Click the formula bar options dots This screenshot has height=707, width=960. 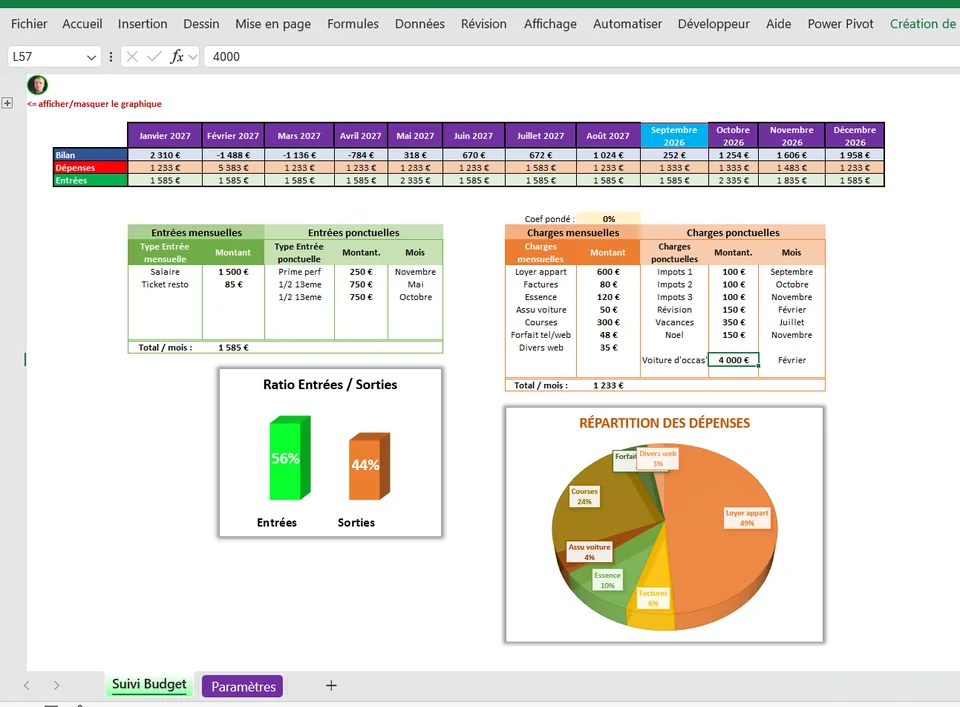pos(111,57)
